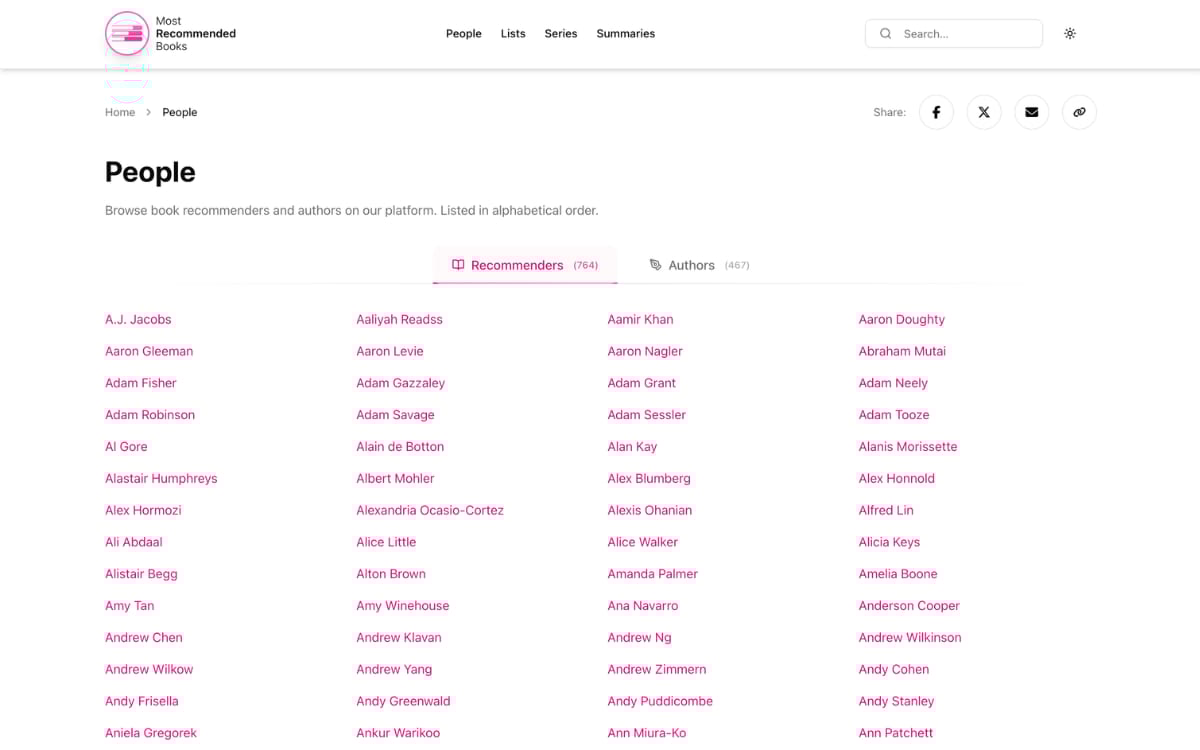The width and height of the screenshot is (1200, 750).
Task: Click the Adam Robinson name link
Action: pyautogui.click(x=150, y=415)
